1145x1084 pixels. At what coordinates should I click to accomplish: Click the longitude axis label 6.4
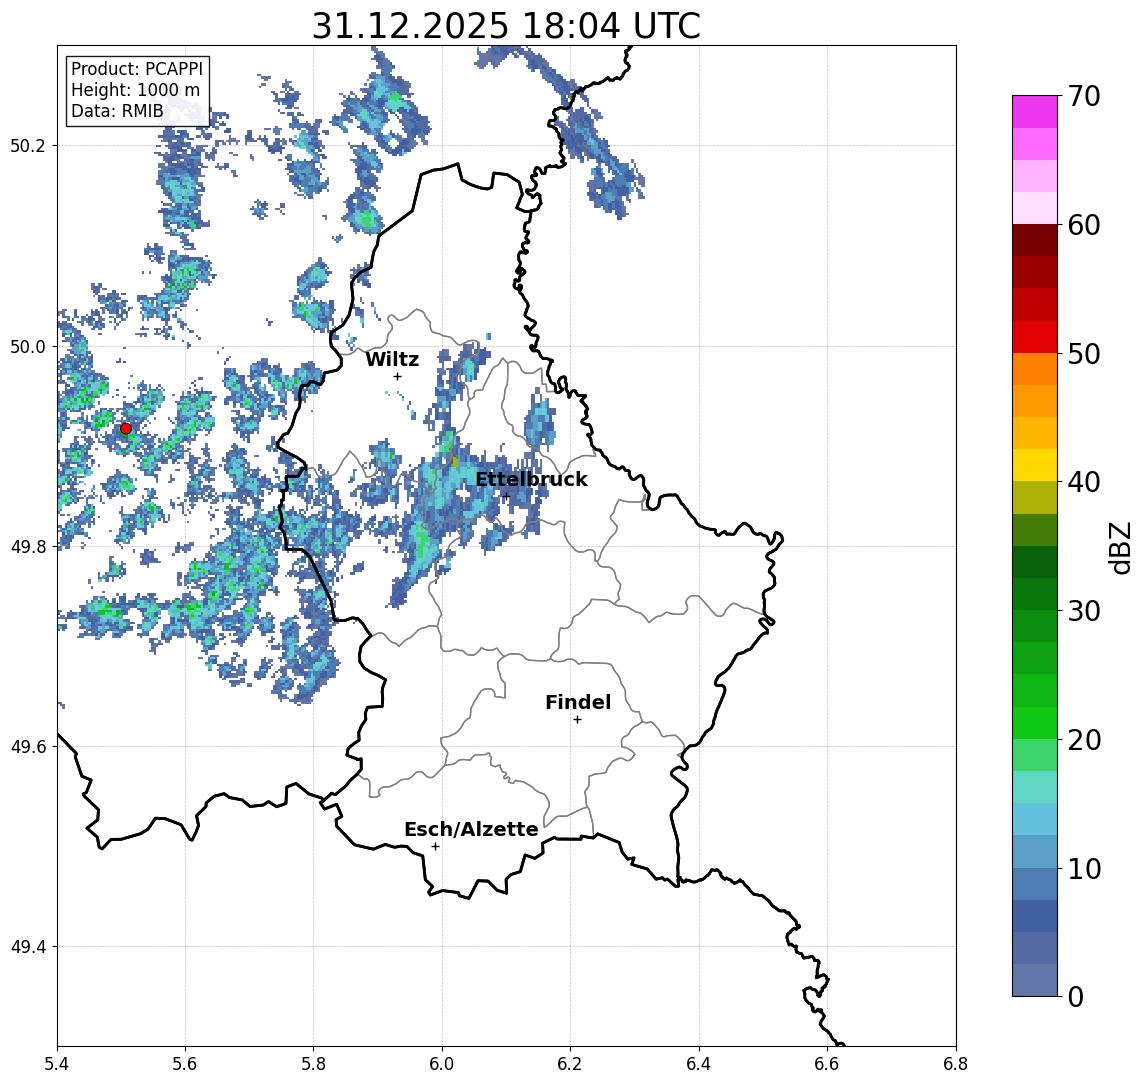click(x=699, y=1064)
